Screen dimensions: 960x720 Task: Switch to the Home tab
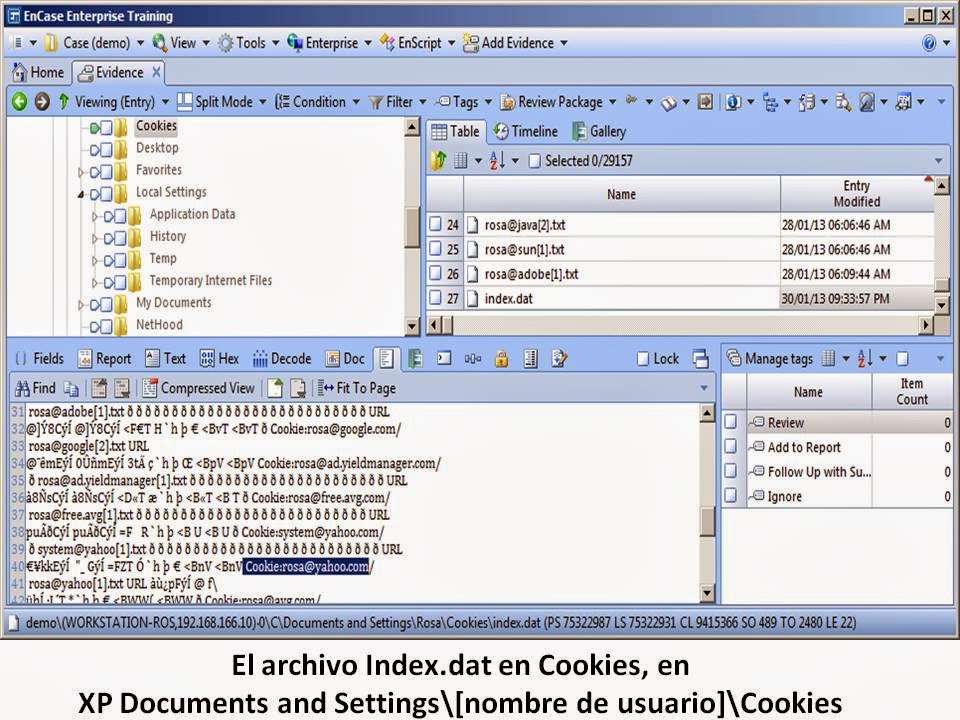(42, 72)
